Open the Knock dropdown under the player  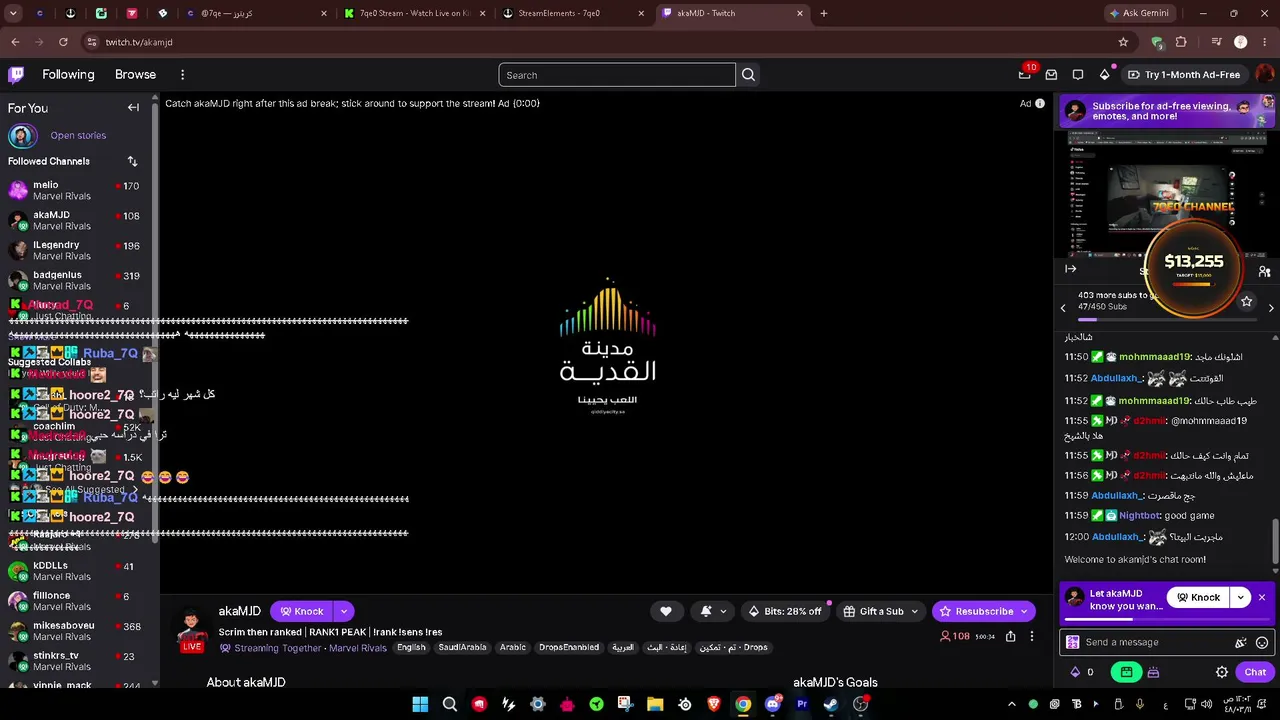[344, 612]
